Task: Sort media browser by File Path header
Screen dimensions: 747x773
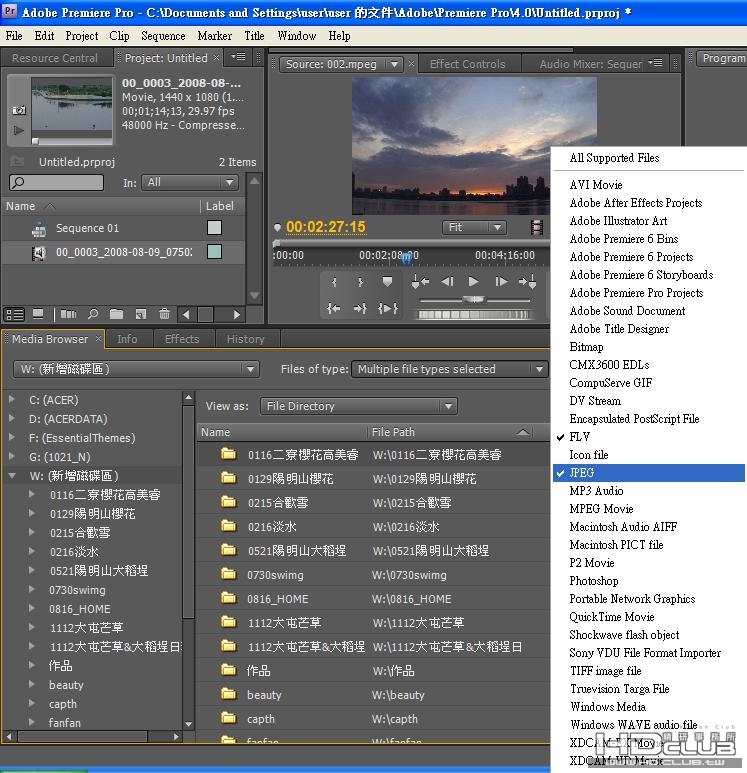Action: point(393,432)
